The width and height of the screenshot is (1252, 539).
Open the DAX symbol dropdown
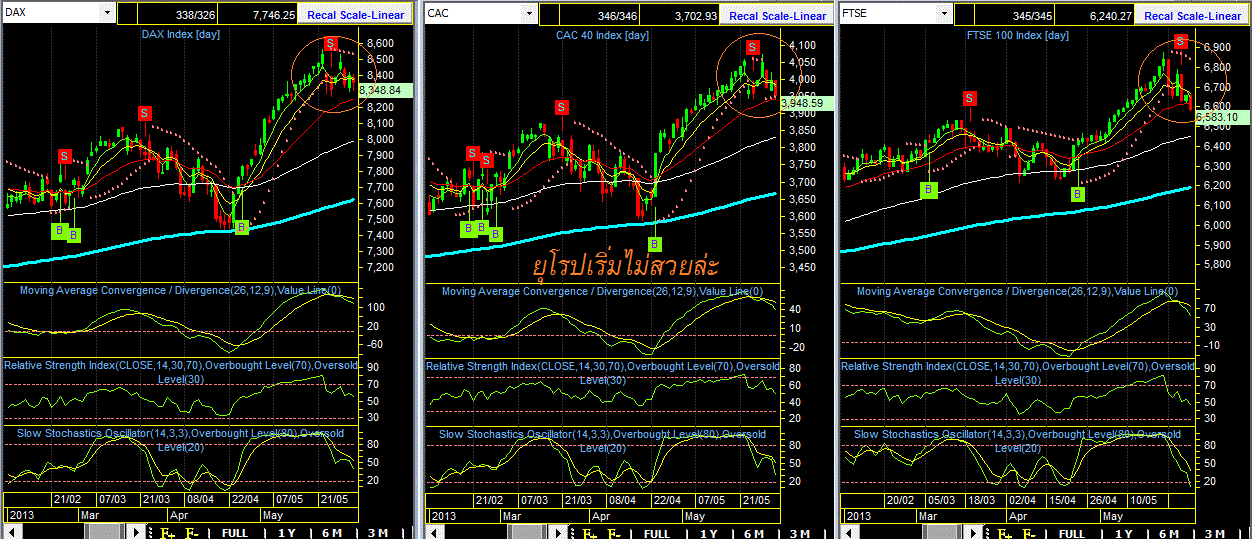[106, 14]
